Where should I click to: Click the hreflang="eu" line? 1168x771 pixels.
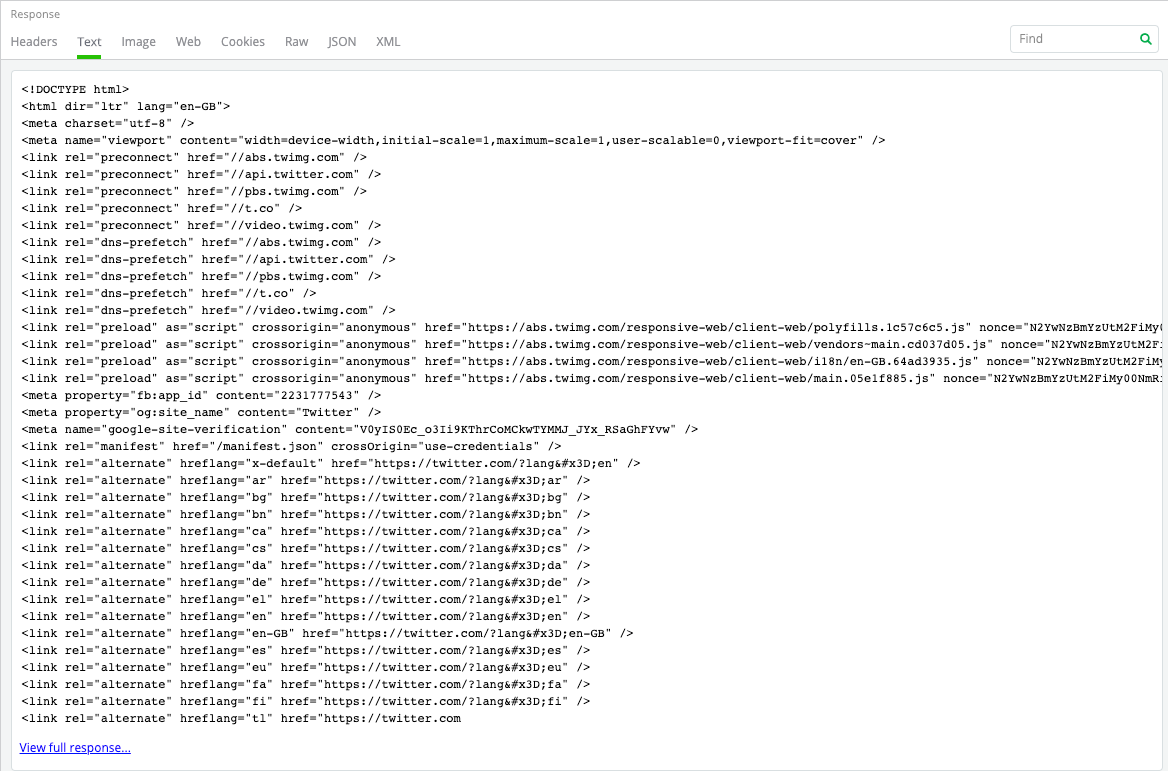(306, 668)
